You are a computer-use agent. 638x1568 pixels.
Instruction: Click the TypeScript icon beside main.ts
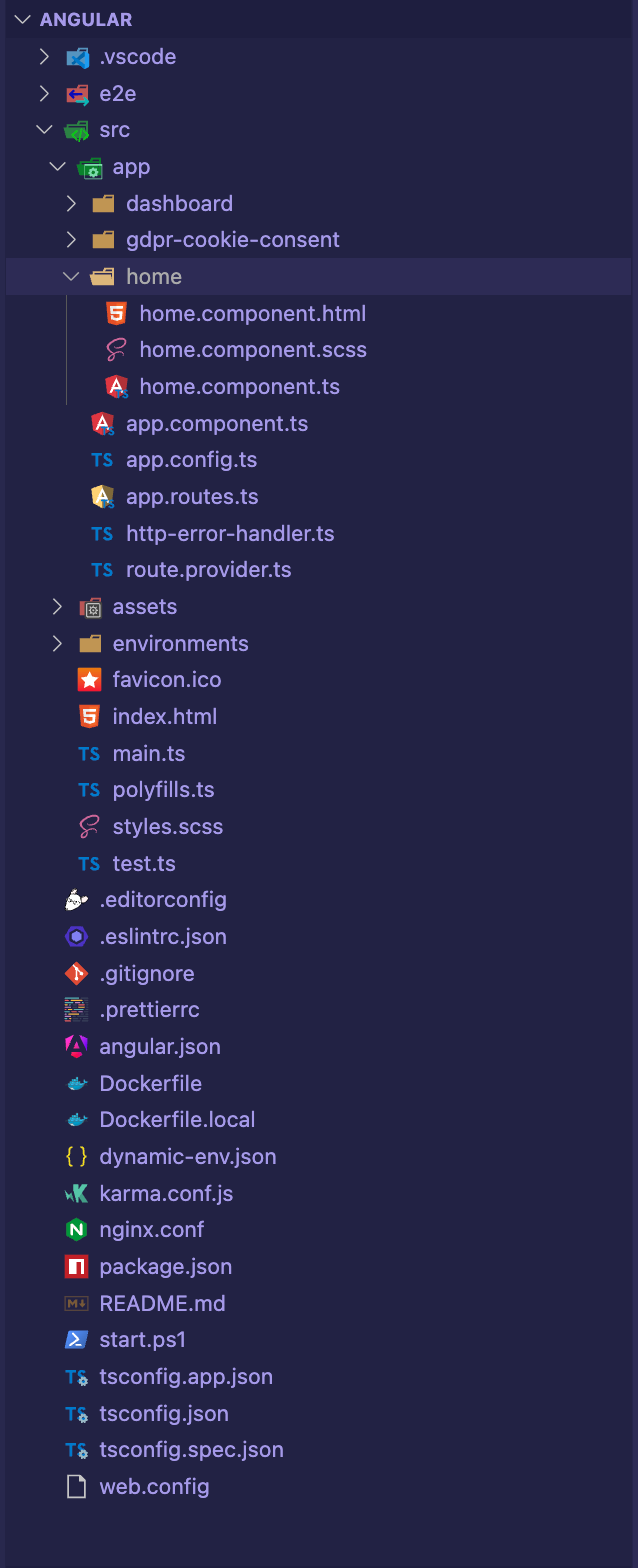pyautogui.click(x=89, y=753)
